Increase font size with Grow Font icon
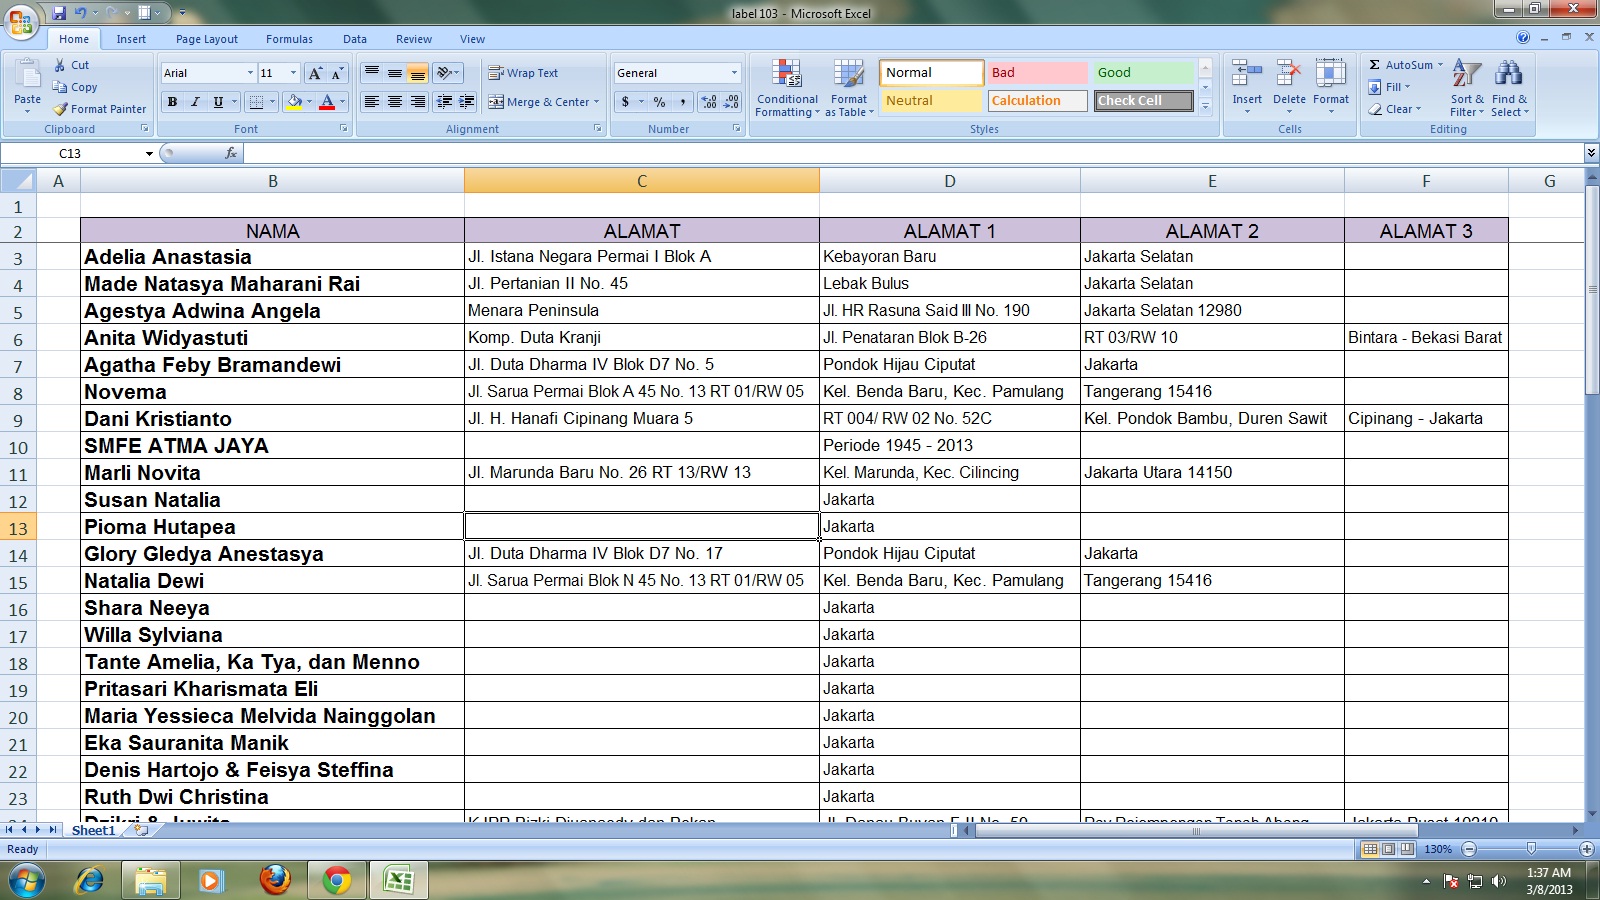Screen dimensions: 1600x900 [x=315, y=73]
